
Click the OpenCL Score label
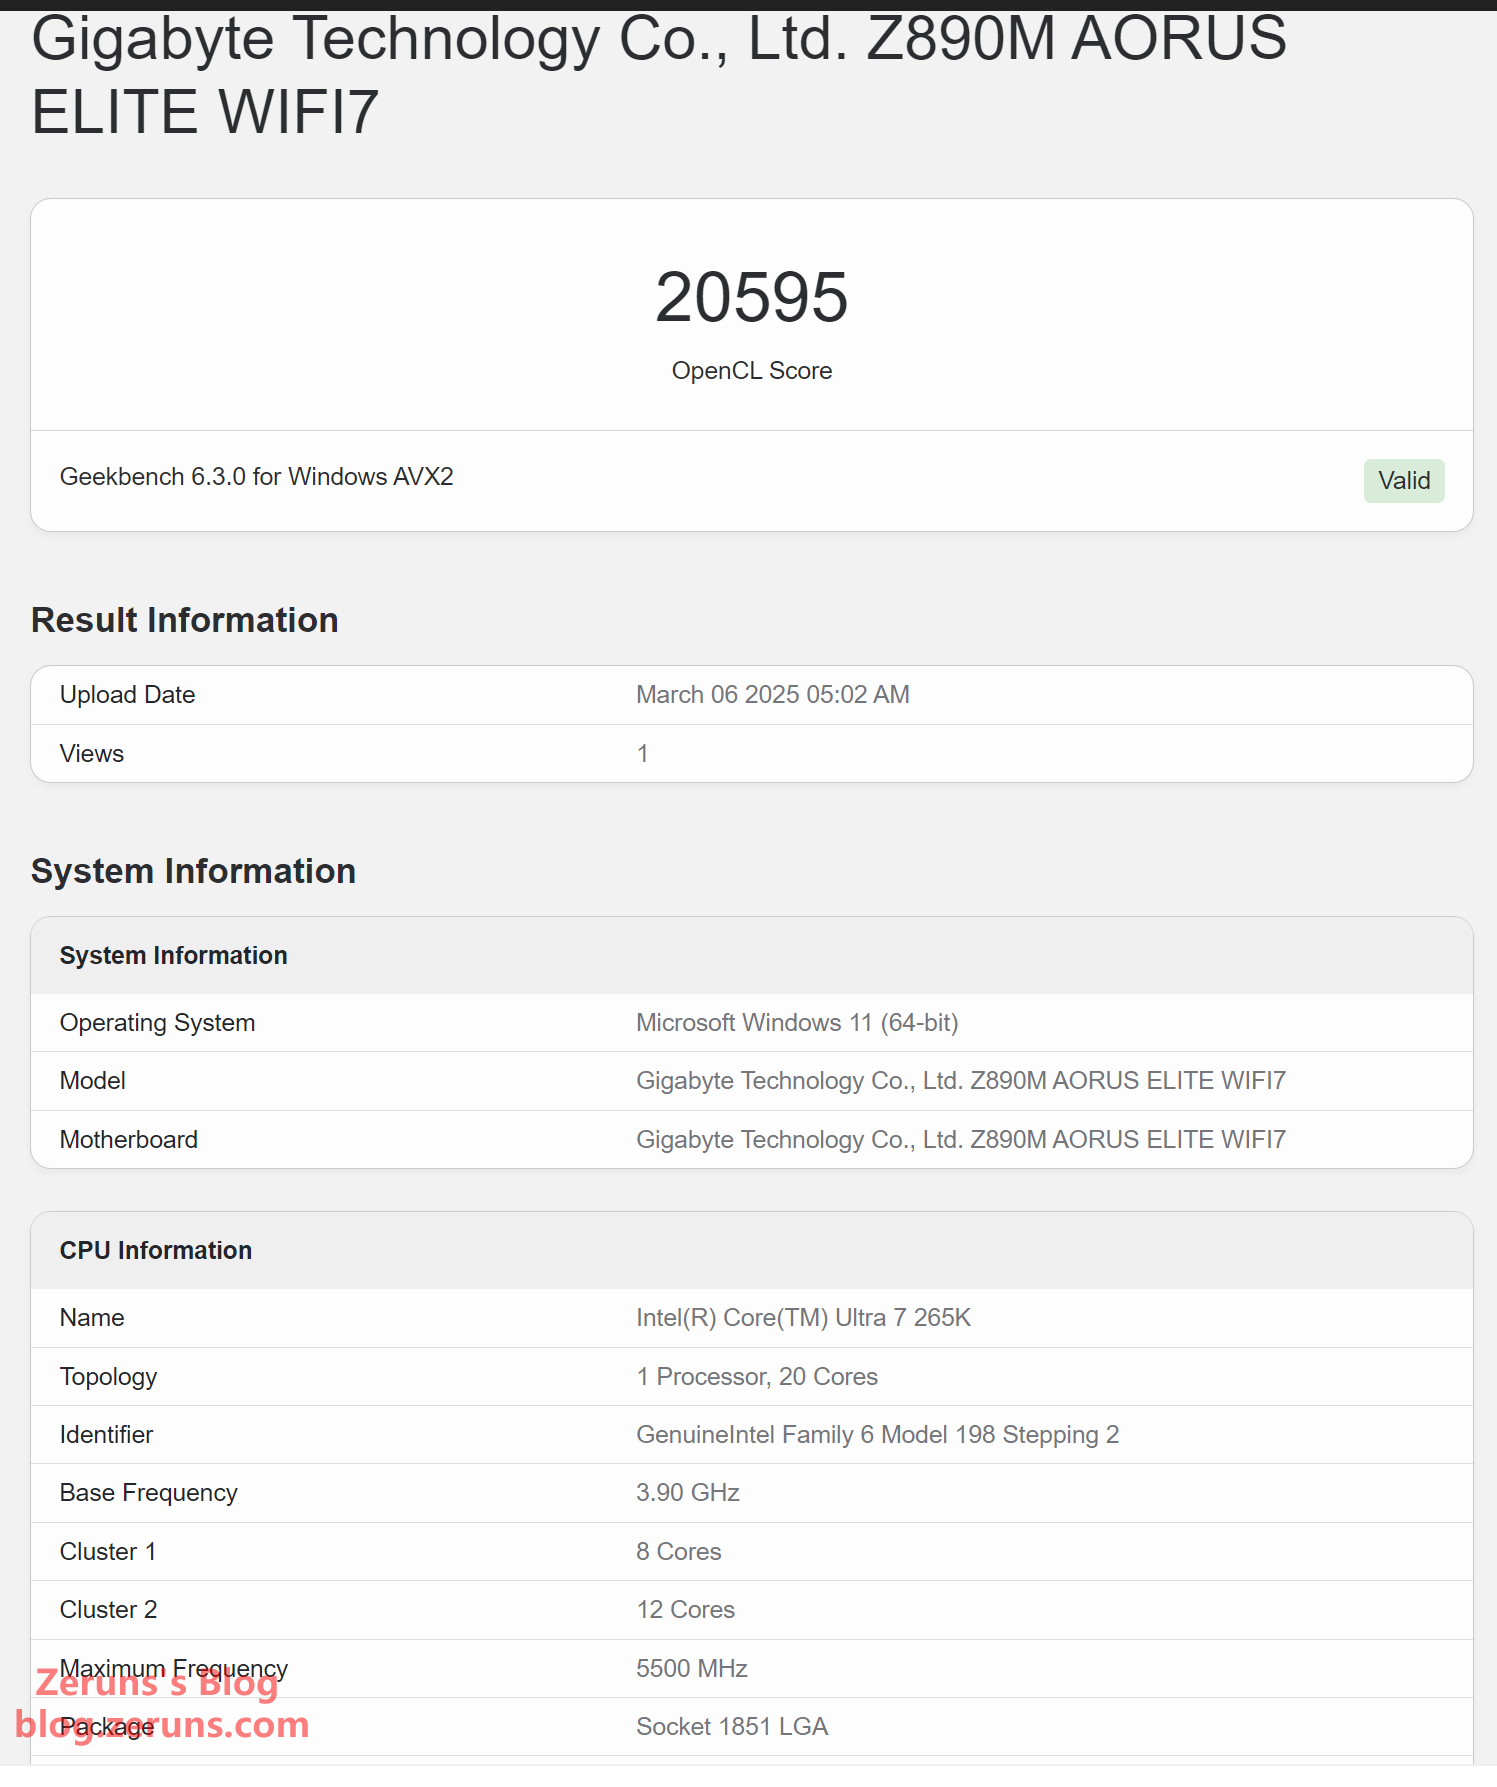[751, 371]
